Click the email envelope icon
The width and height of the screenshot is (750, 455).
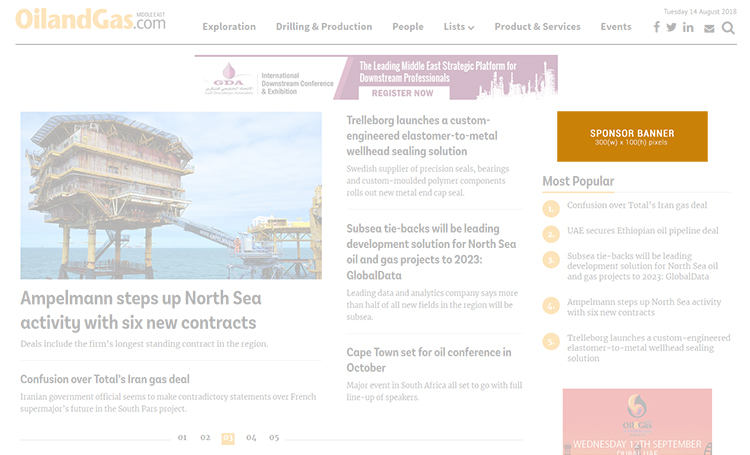point(709,29)
